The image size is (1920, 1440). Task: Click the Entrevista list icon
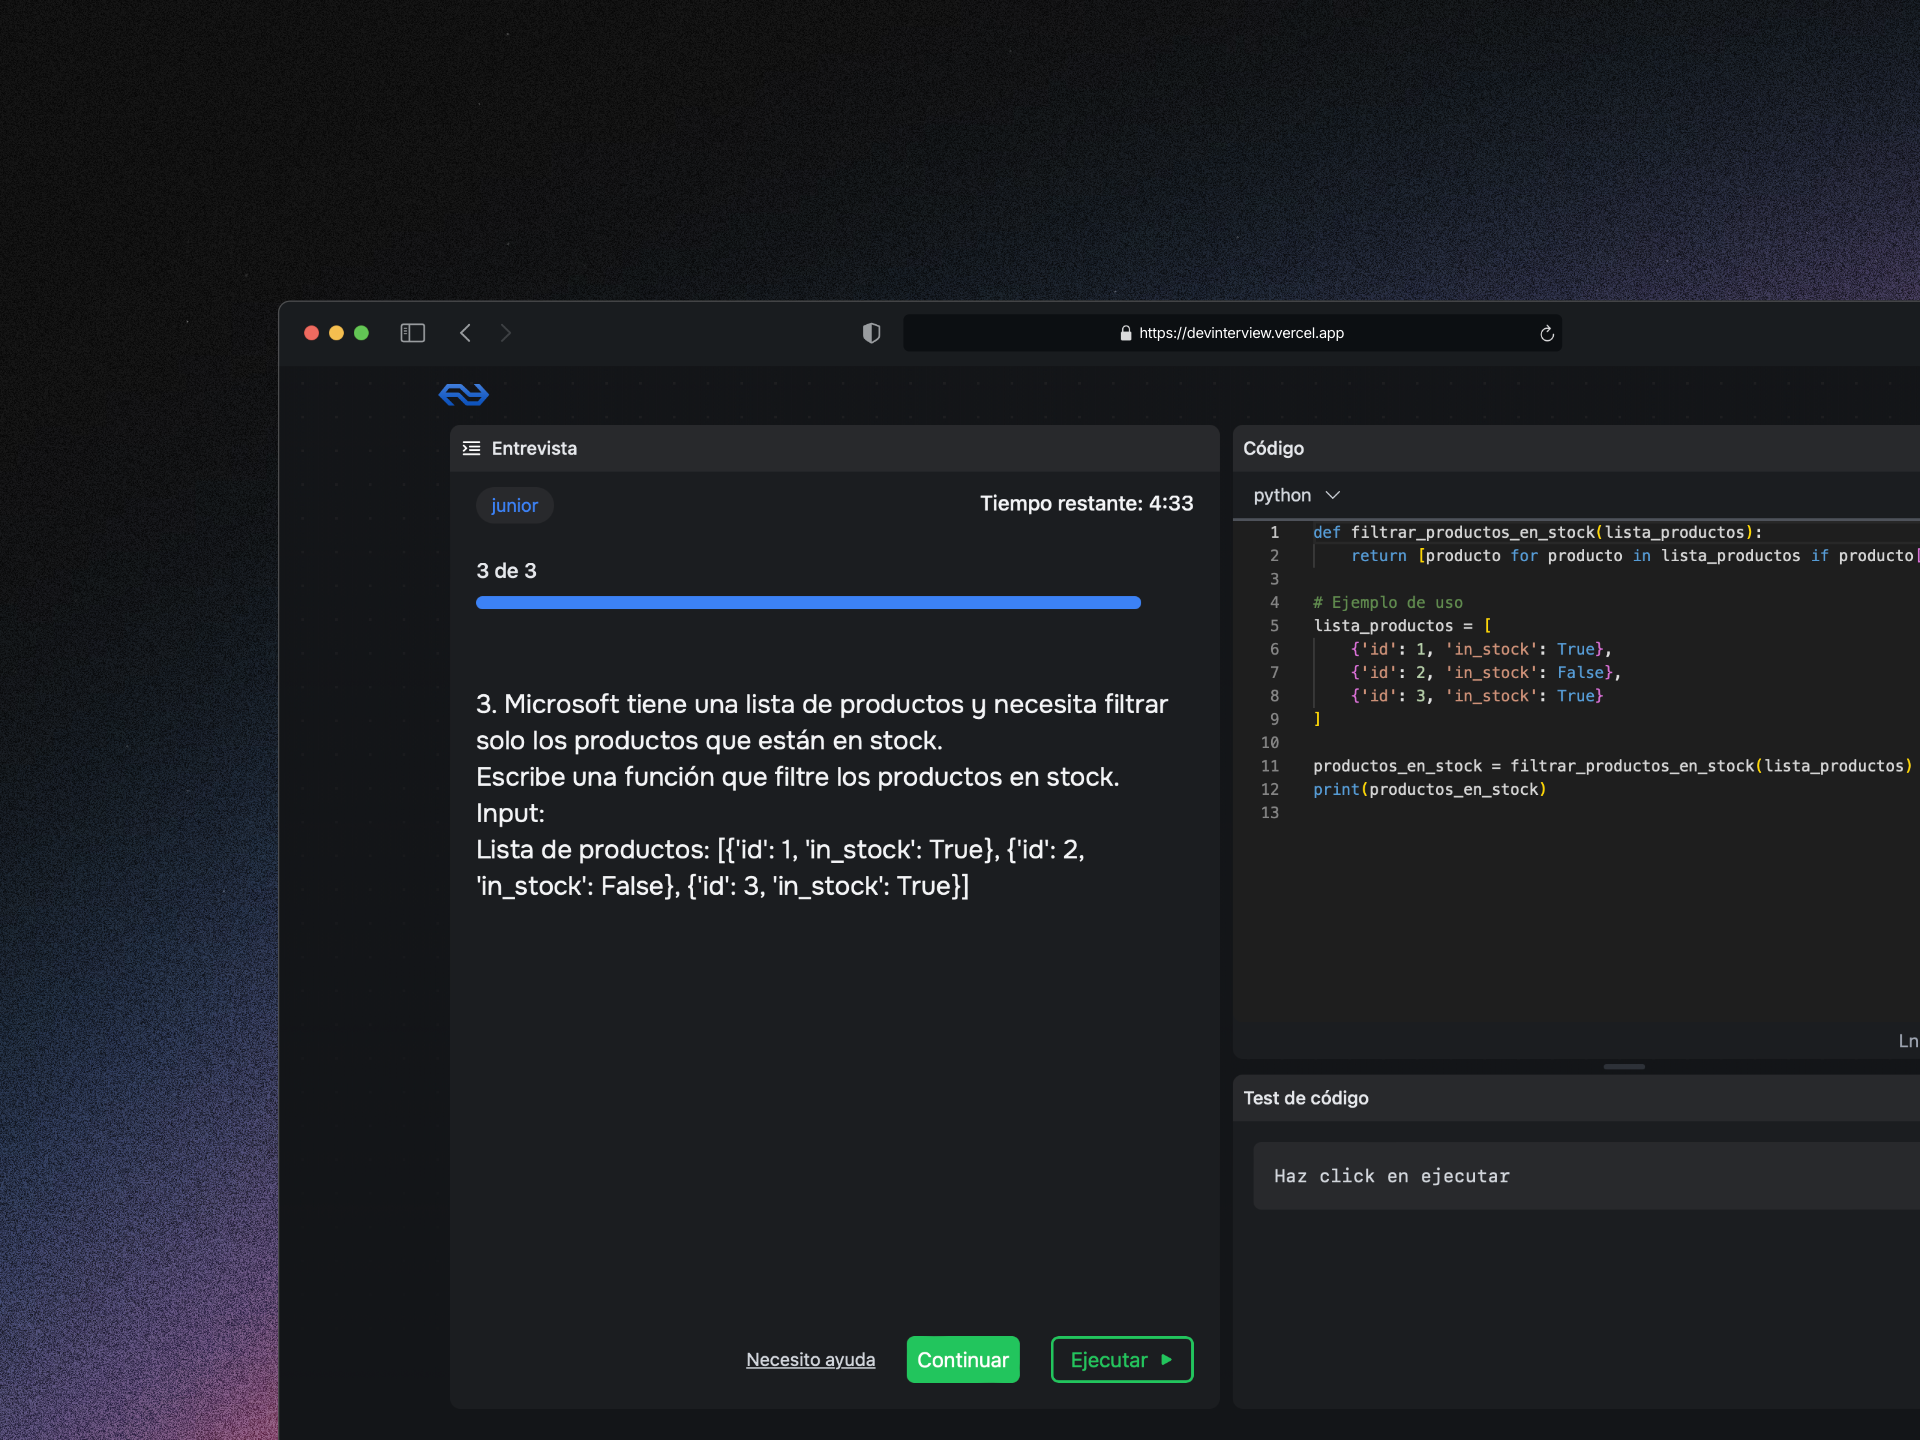(x=471, y=448)
